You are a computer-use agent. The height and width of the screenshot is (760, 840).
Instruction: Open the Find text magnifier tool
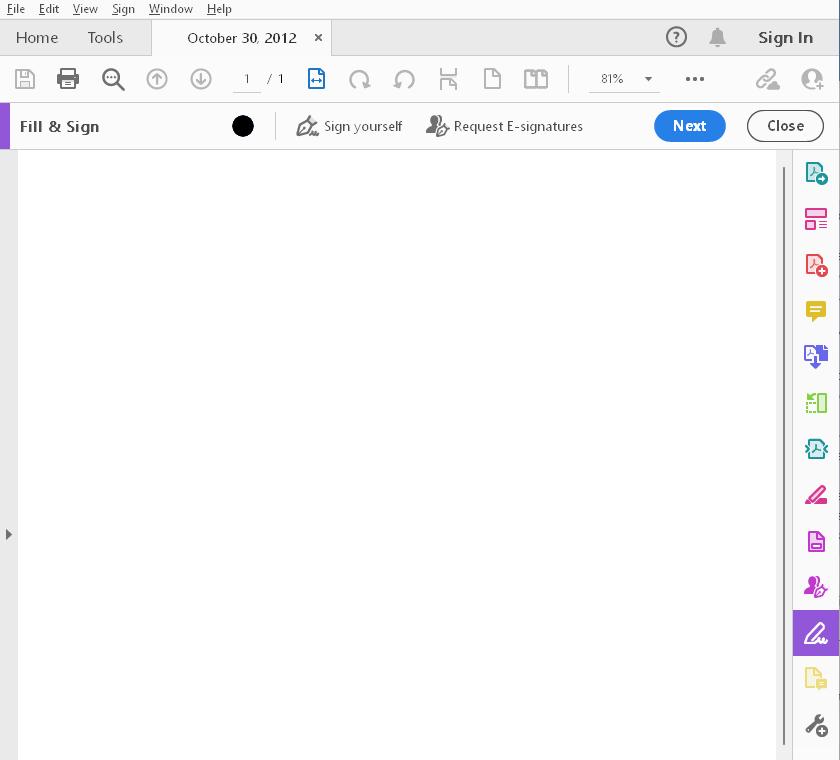coord(113,79)
